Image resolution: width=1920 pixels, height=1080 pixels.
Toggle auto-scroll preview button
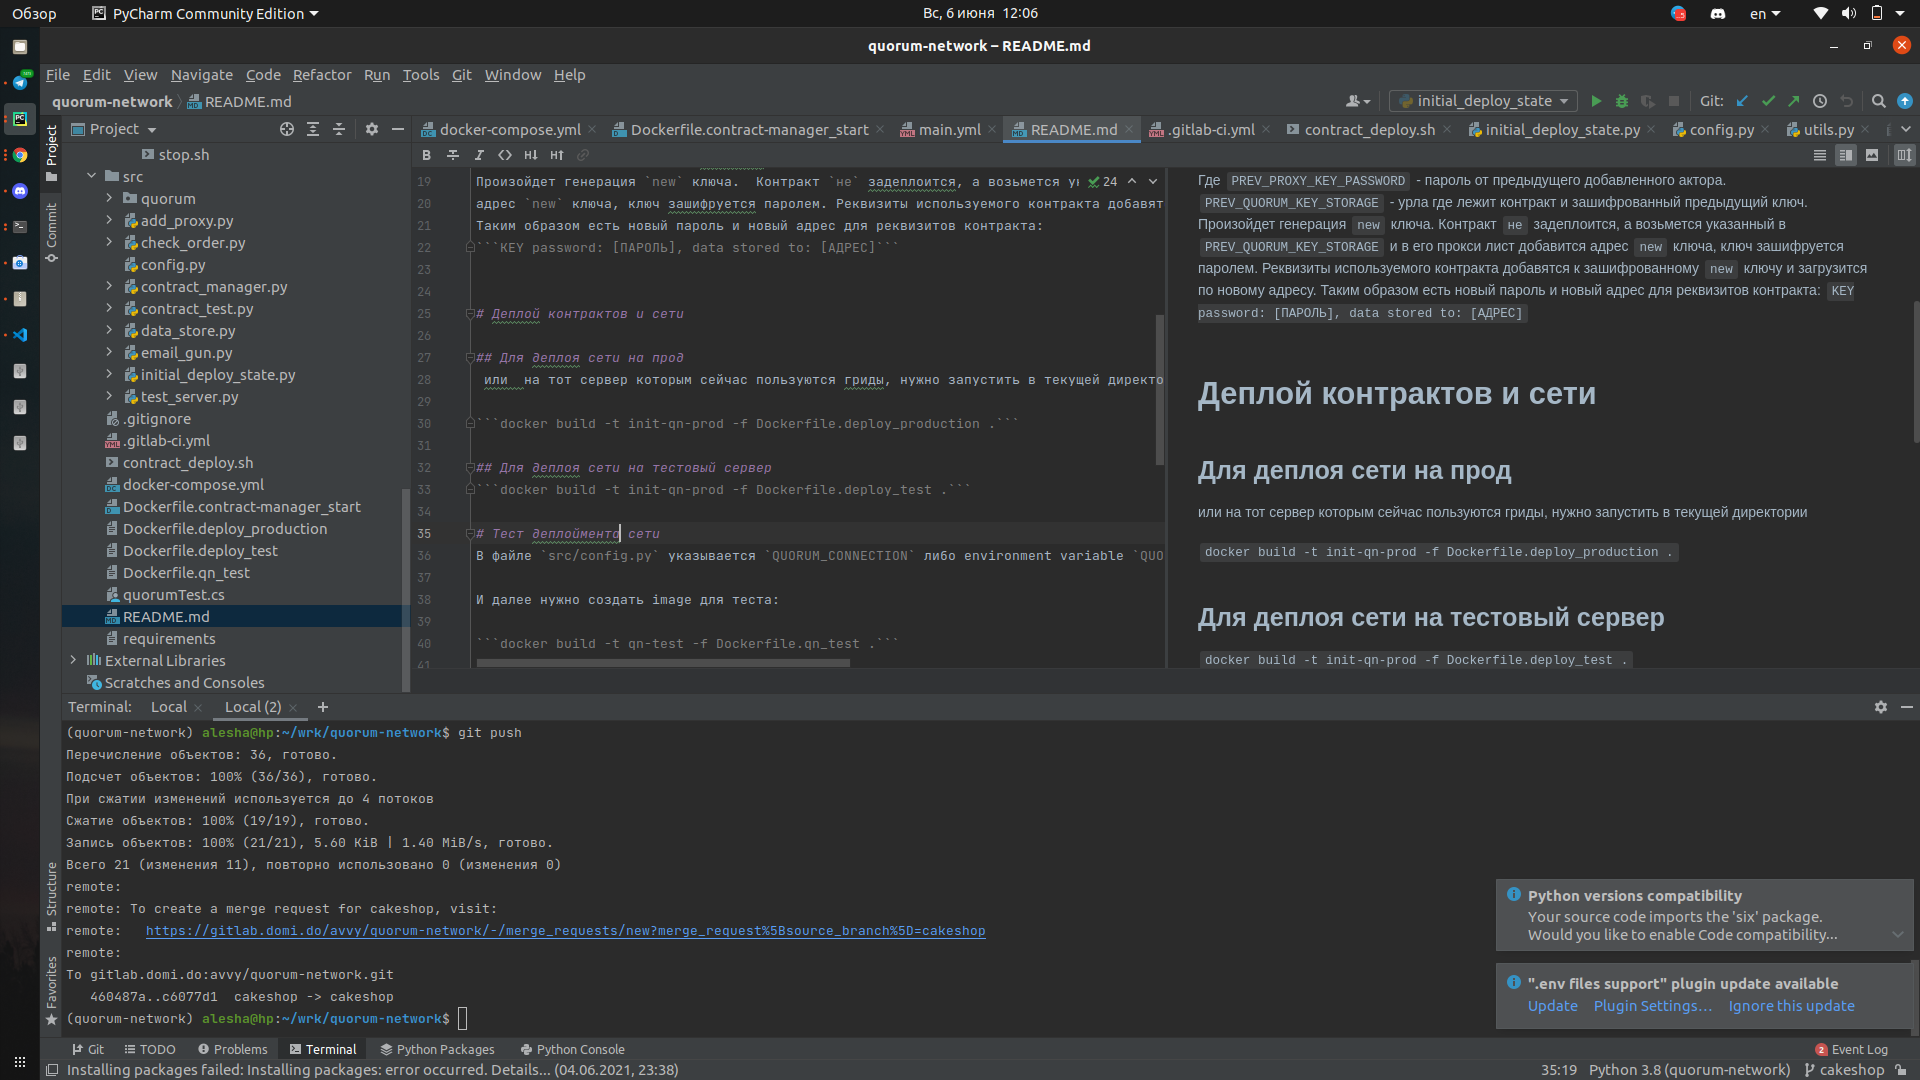(1904, 155)
